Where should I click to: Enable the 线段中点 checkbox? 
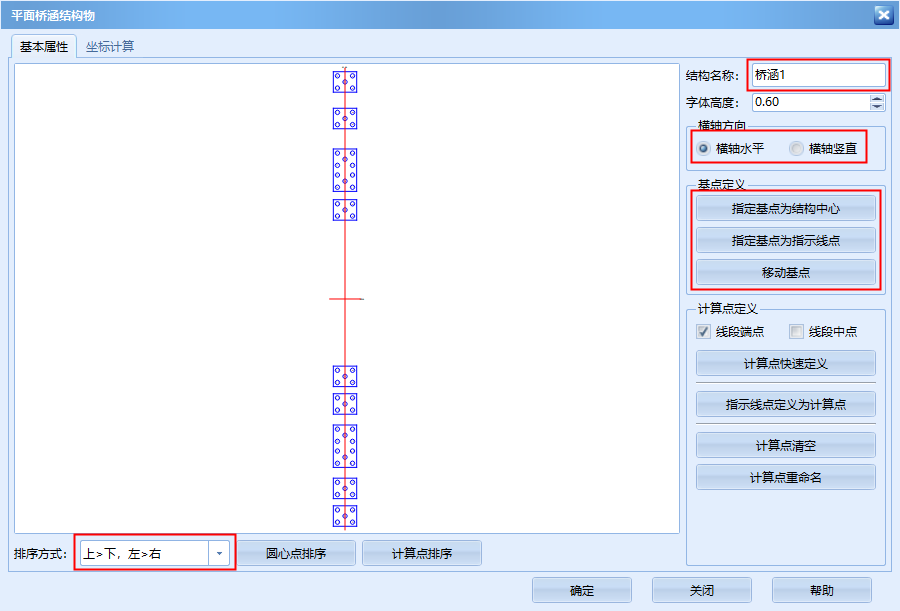pyautogui.click(x=796, y=332)
